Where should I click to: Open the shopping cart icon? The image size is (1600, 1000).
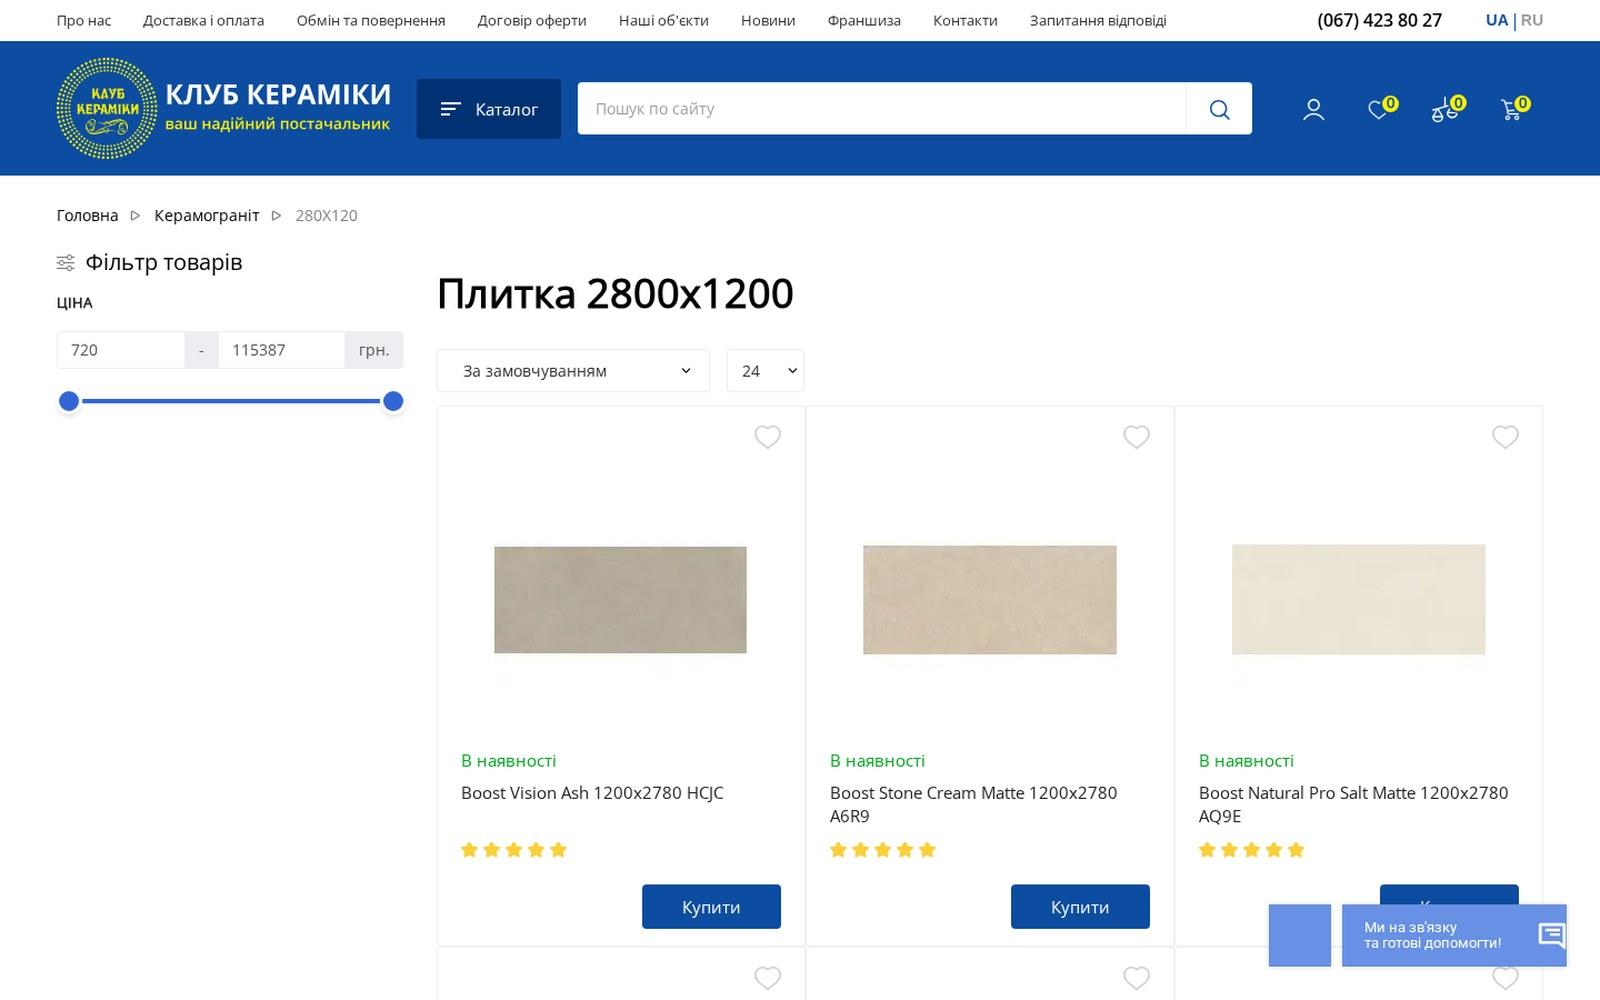1513,108
